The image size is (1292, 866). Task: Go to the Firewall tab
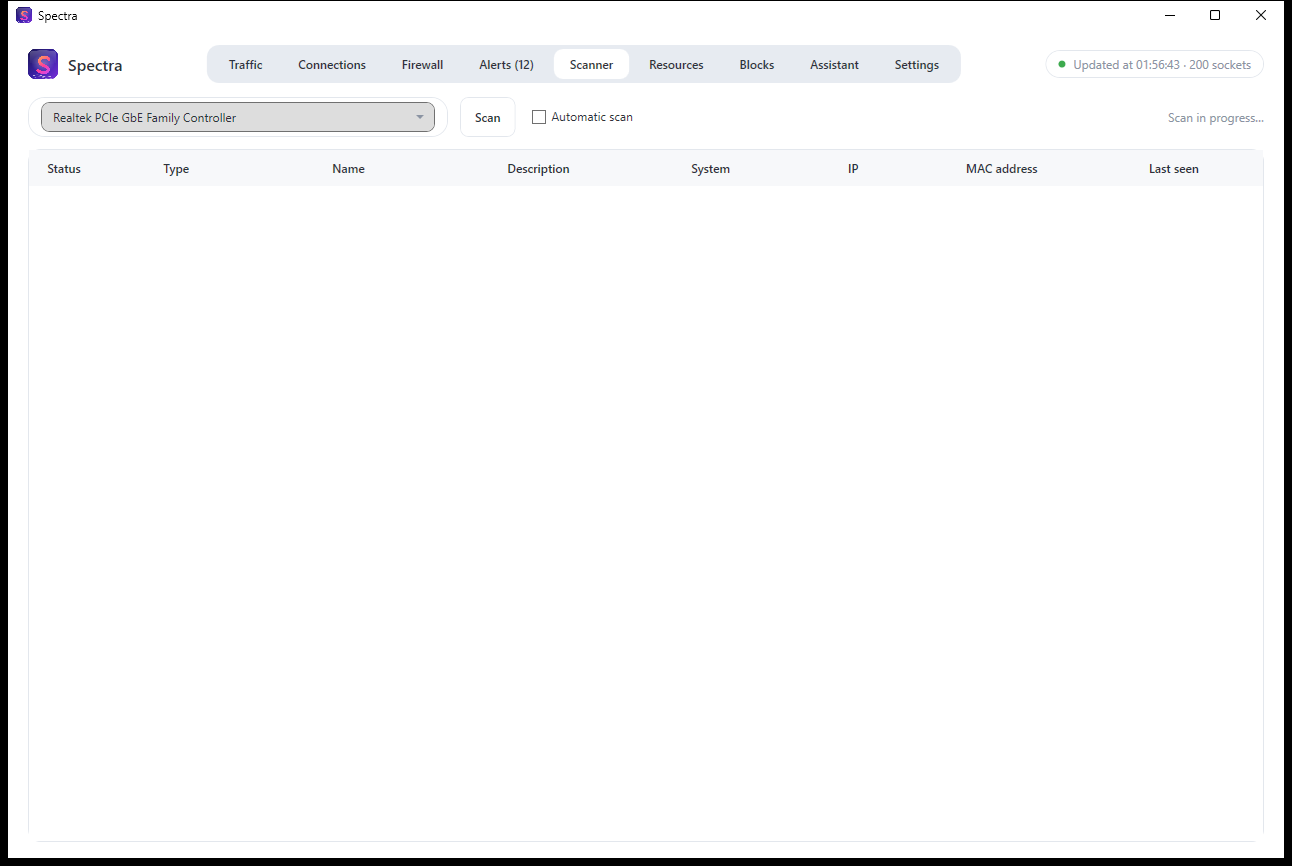coord(422,65)
